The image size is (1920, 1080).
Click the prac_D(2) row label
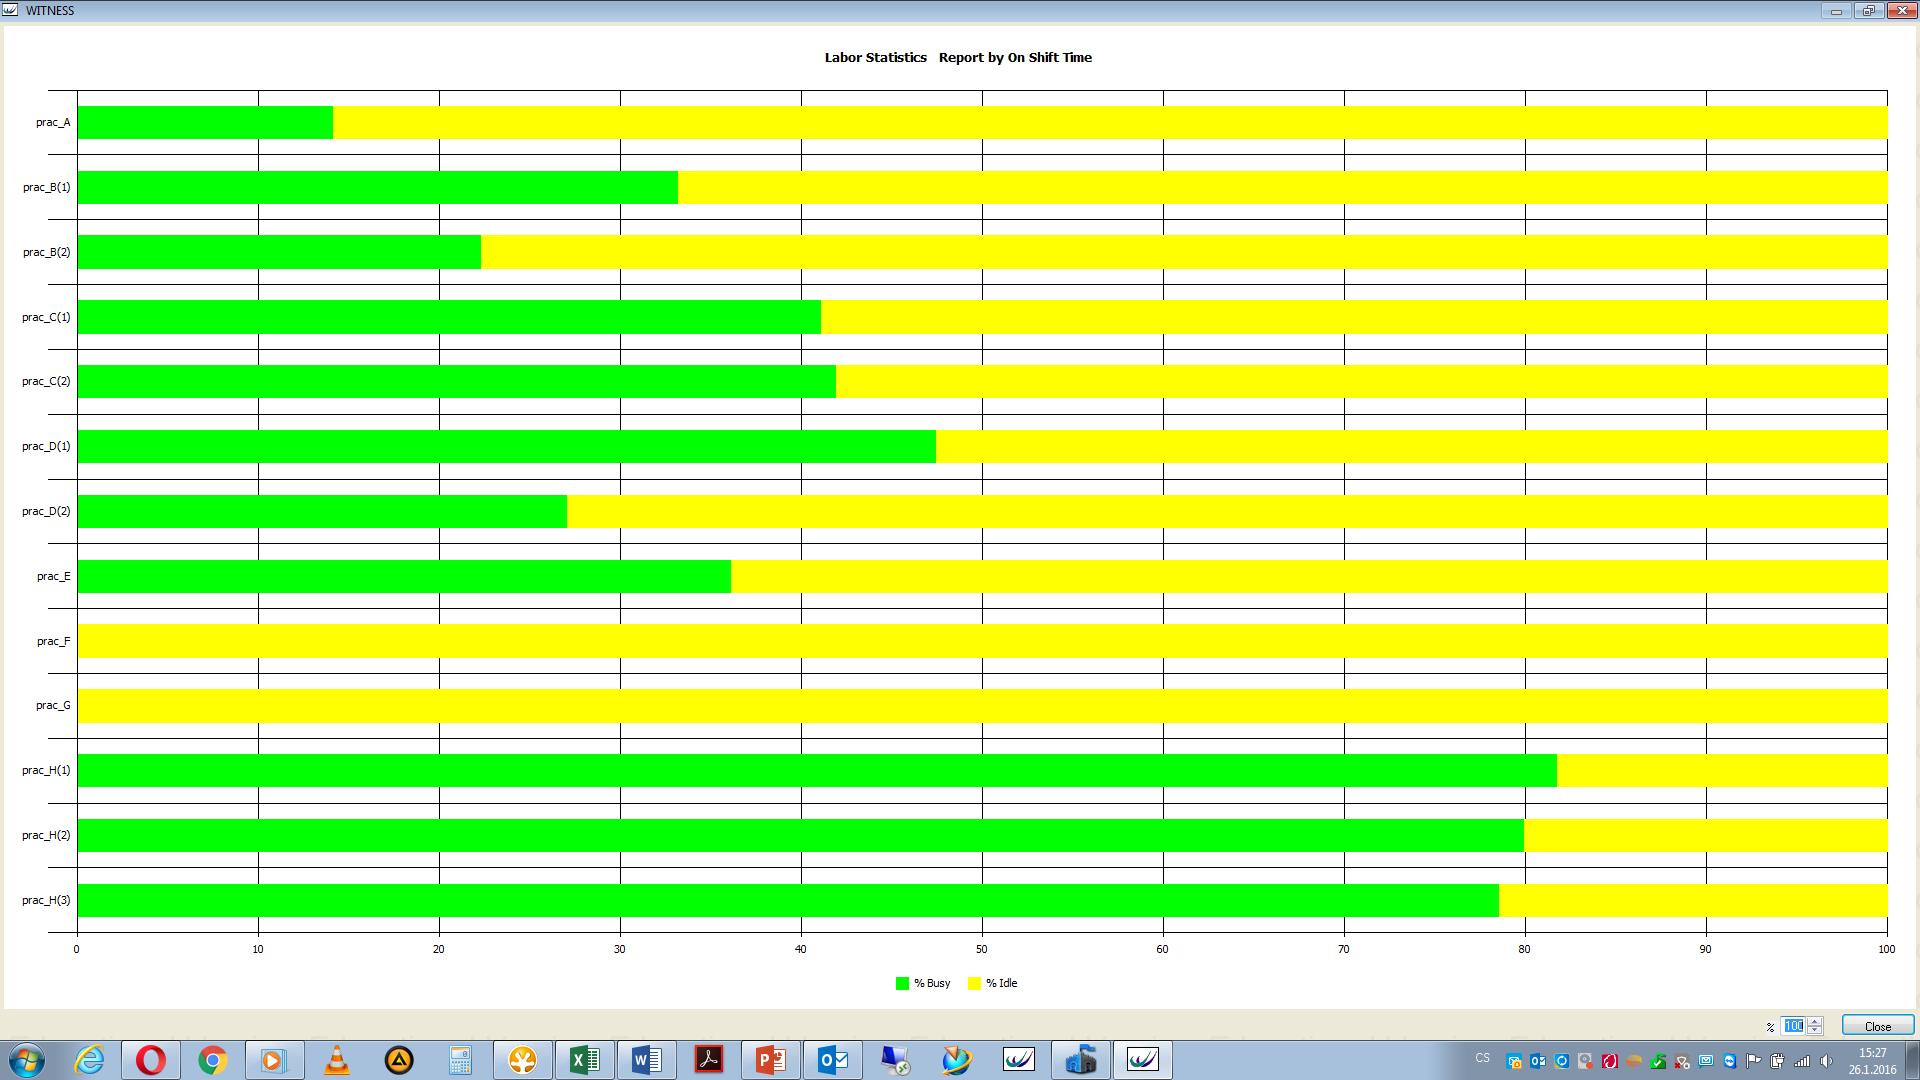pyautogui.click(x=47, y=511)
